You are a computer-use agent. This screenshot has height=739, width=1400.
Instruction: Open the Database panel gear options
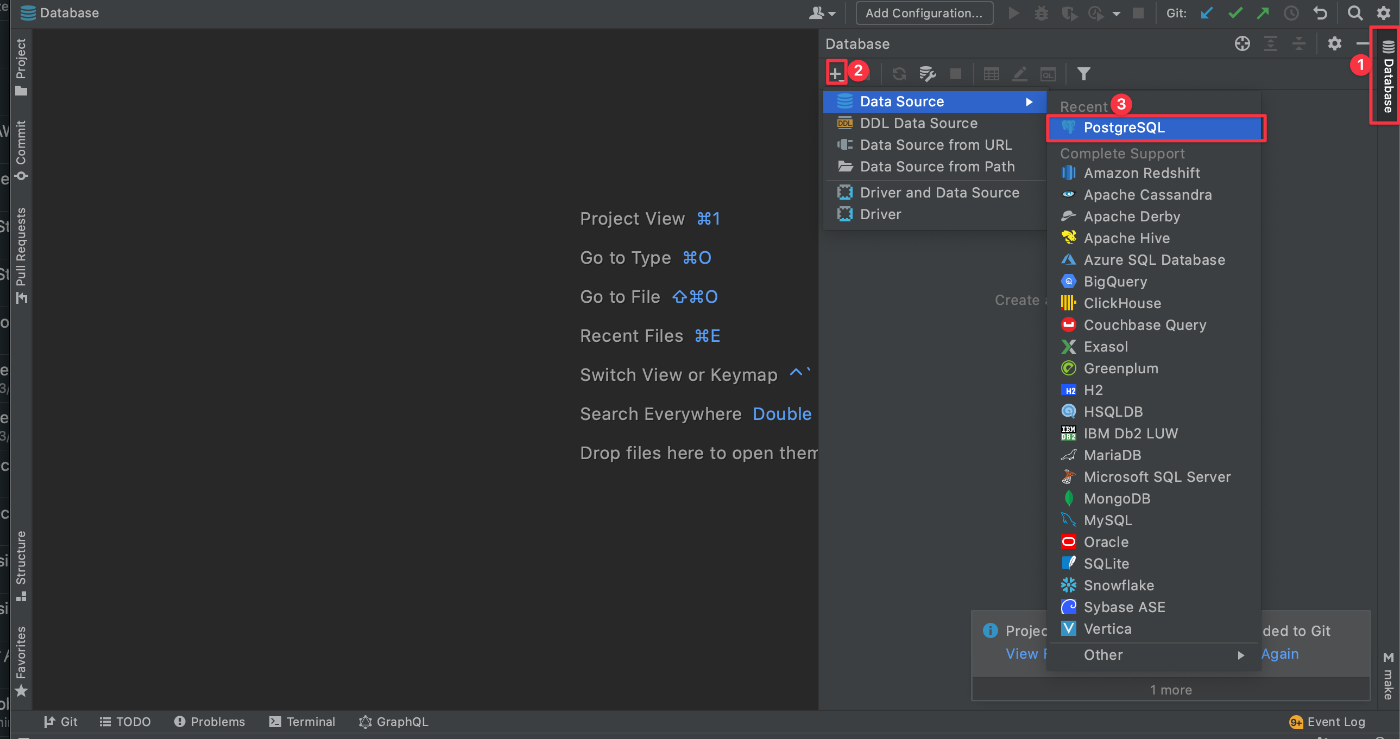pyautogui.click(x=1334, y=43)
